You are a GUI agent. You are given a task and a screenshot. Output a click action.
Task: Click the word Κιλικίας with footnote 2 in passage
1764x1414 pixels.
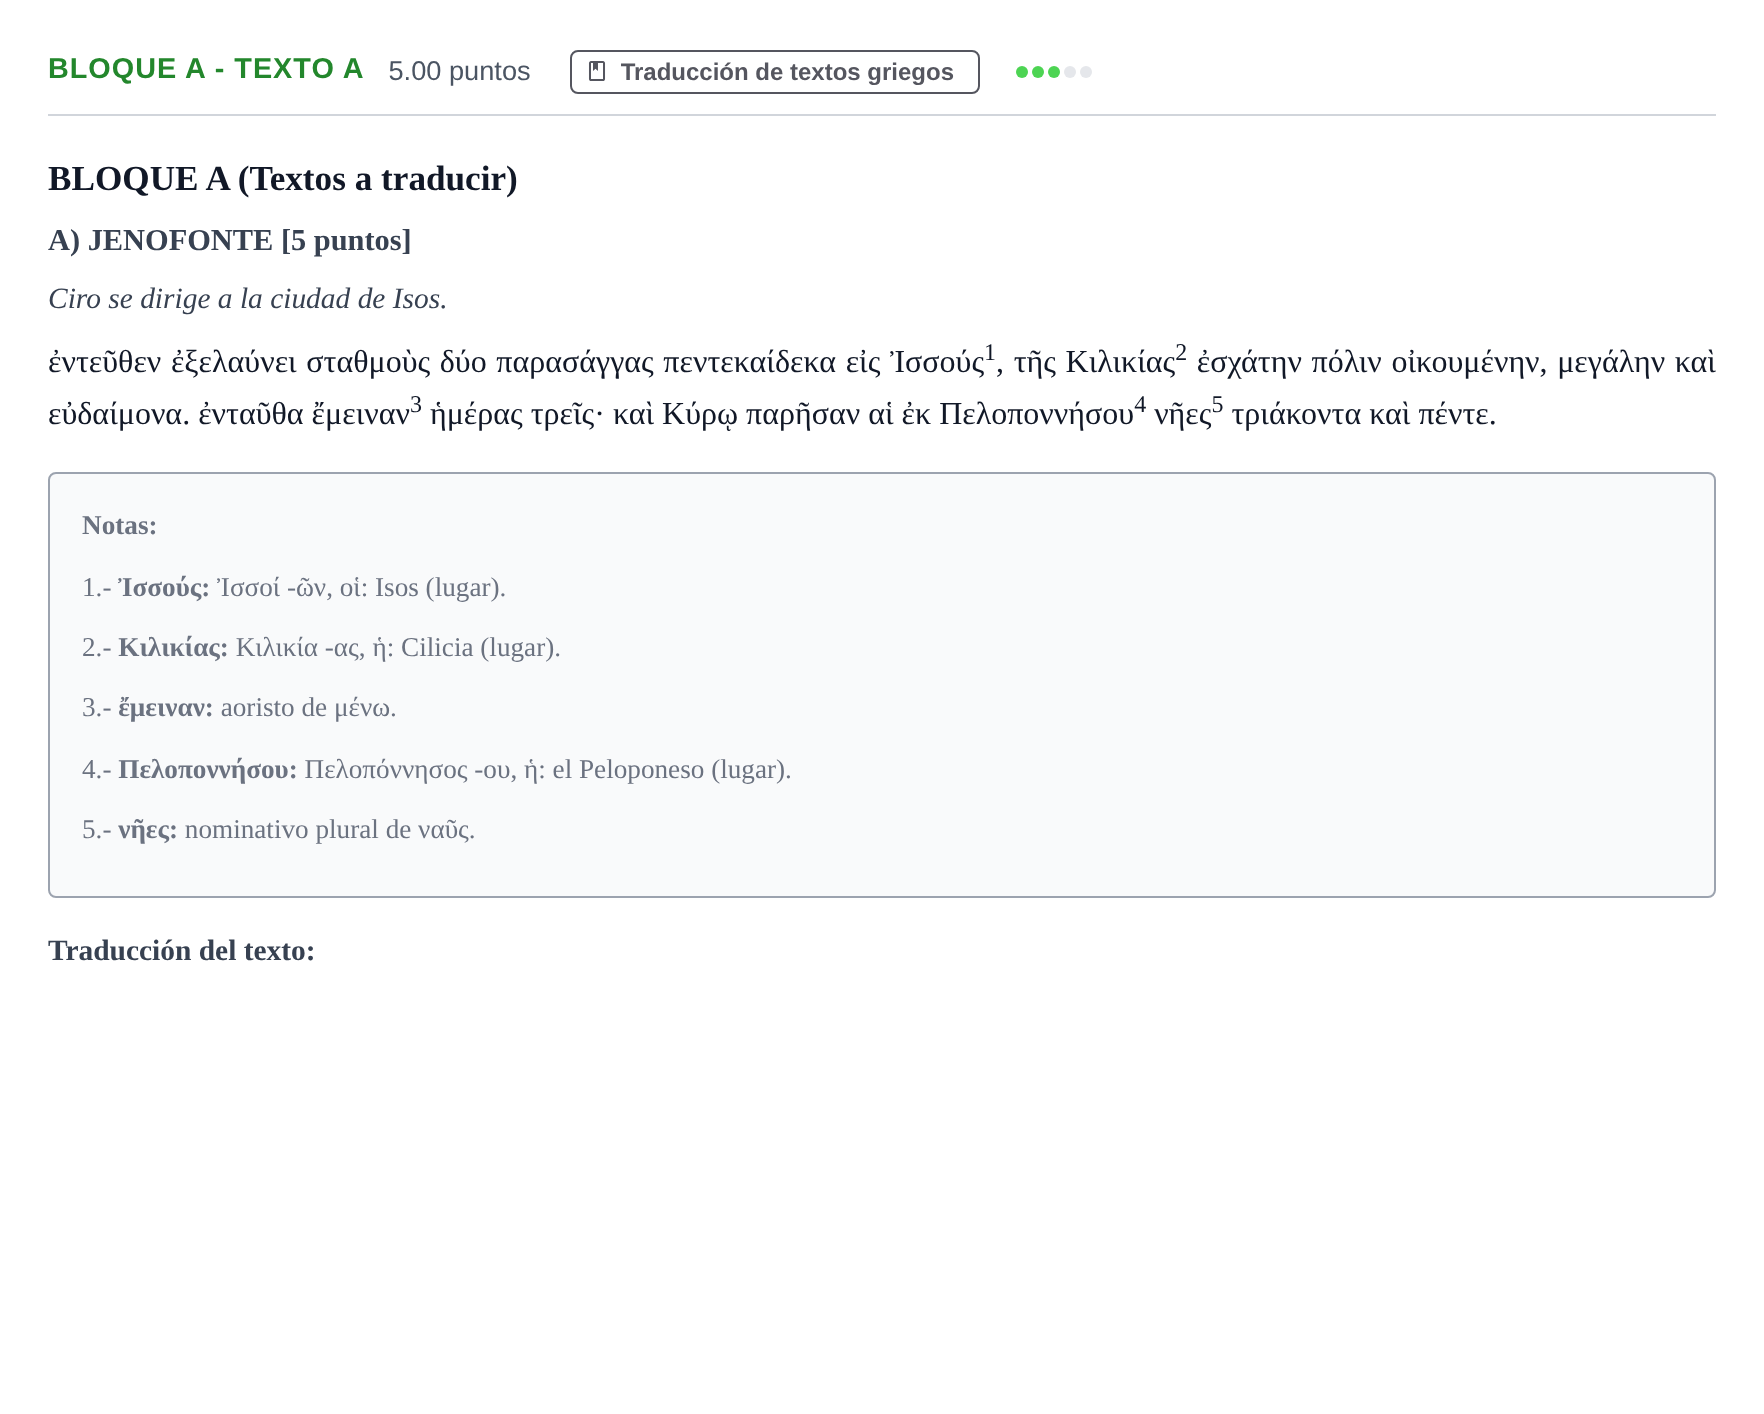click(1126, 360)
